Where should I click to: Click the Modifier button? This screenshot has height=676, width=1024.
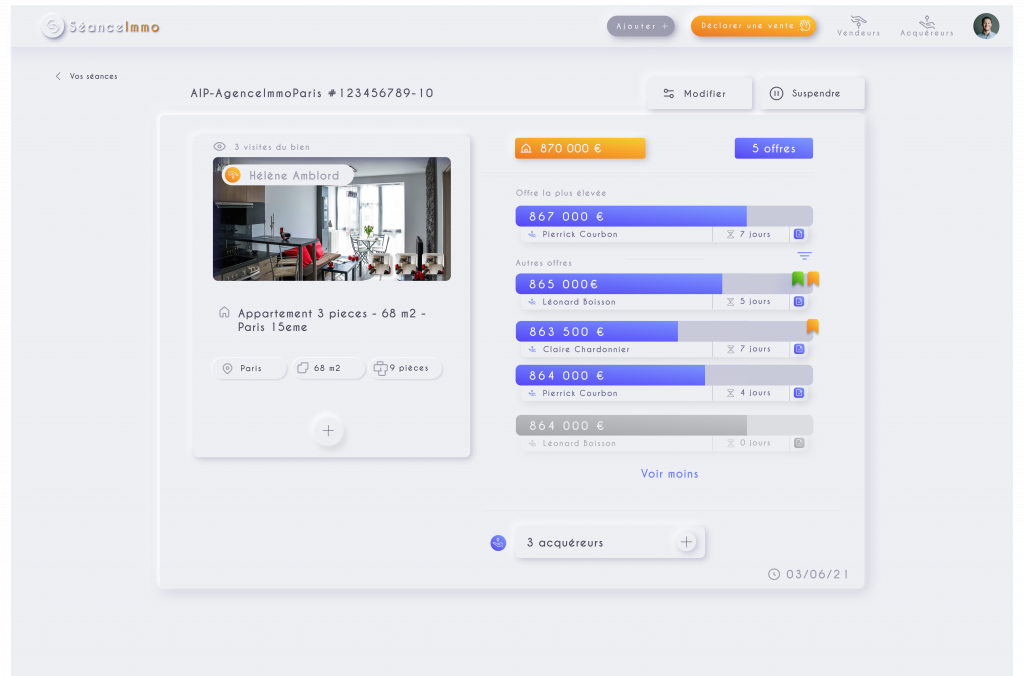[699, 92]
